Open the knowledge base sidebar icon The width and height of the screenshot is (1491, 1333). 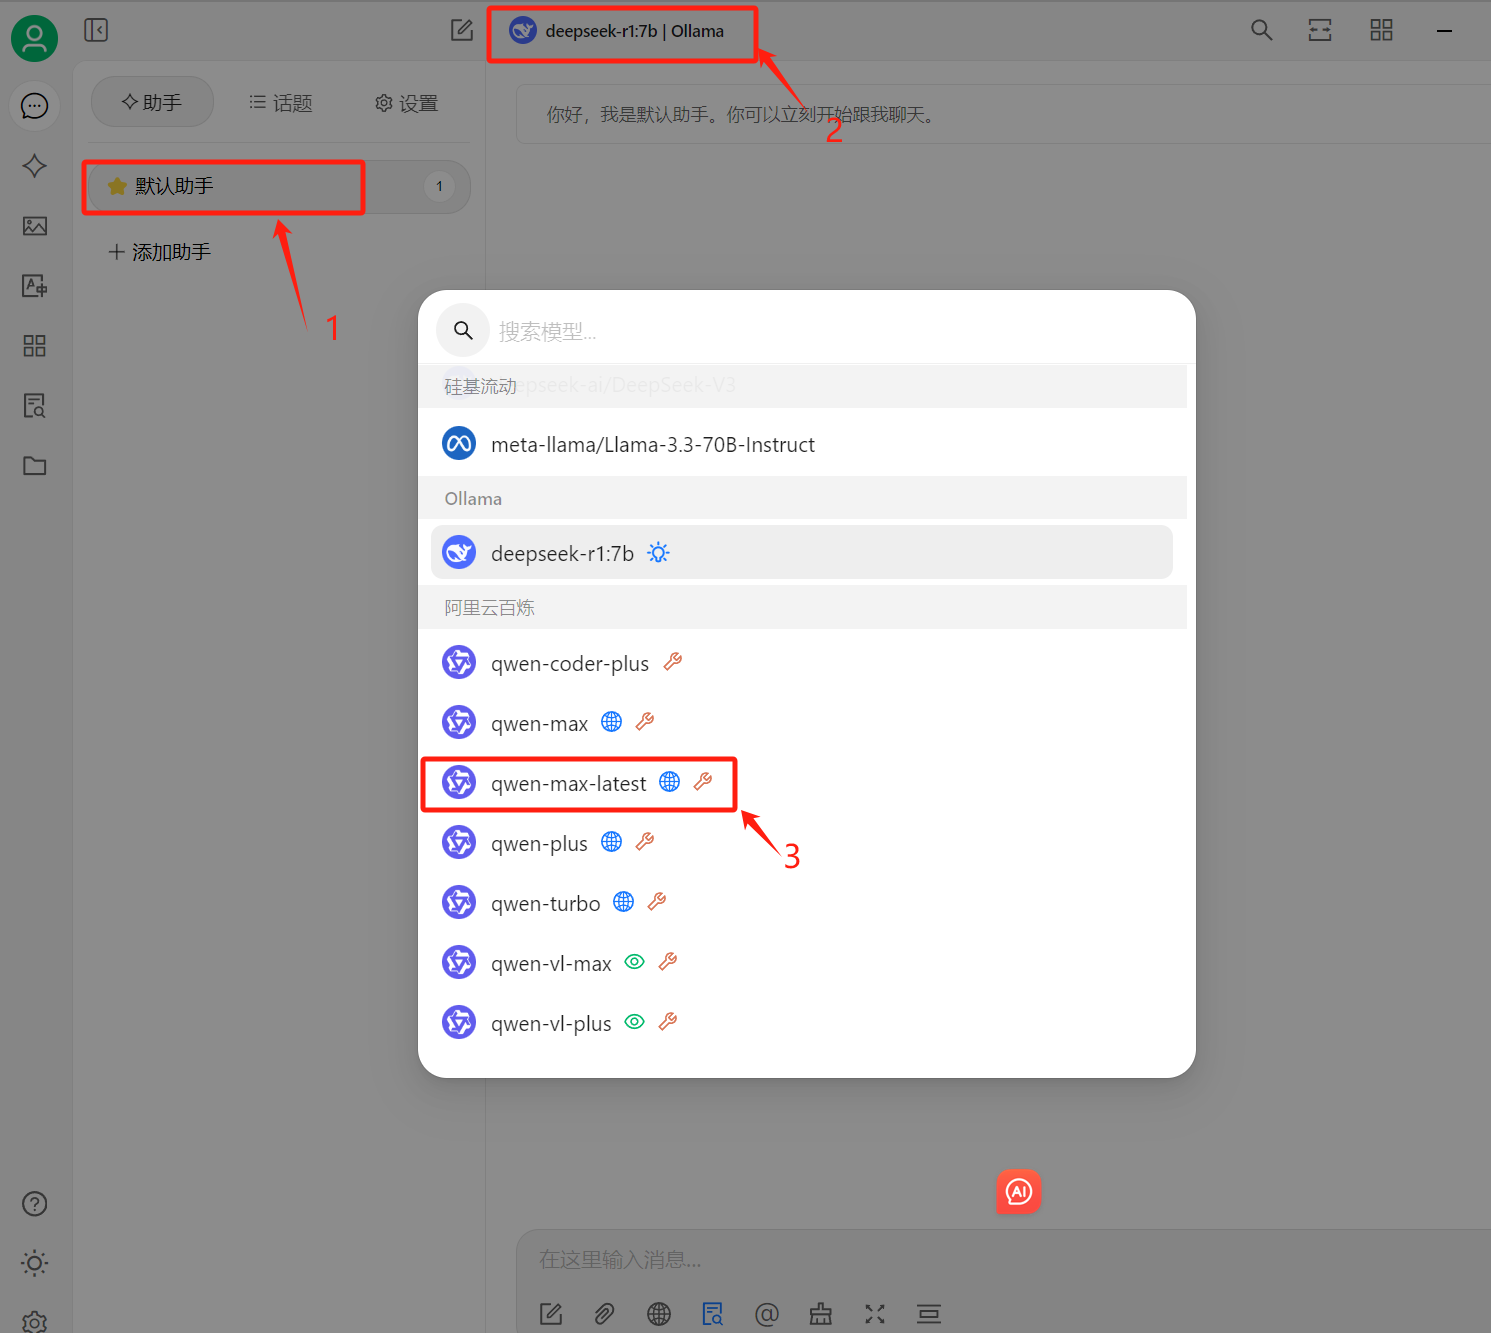(34, 406)
